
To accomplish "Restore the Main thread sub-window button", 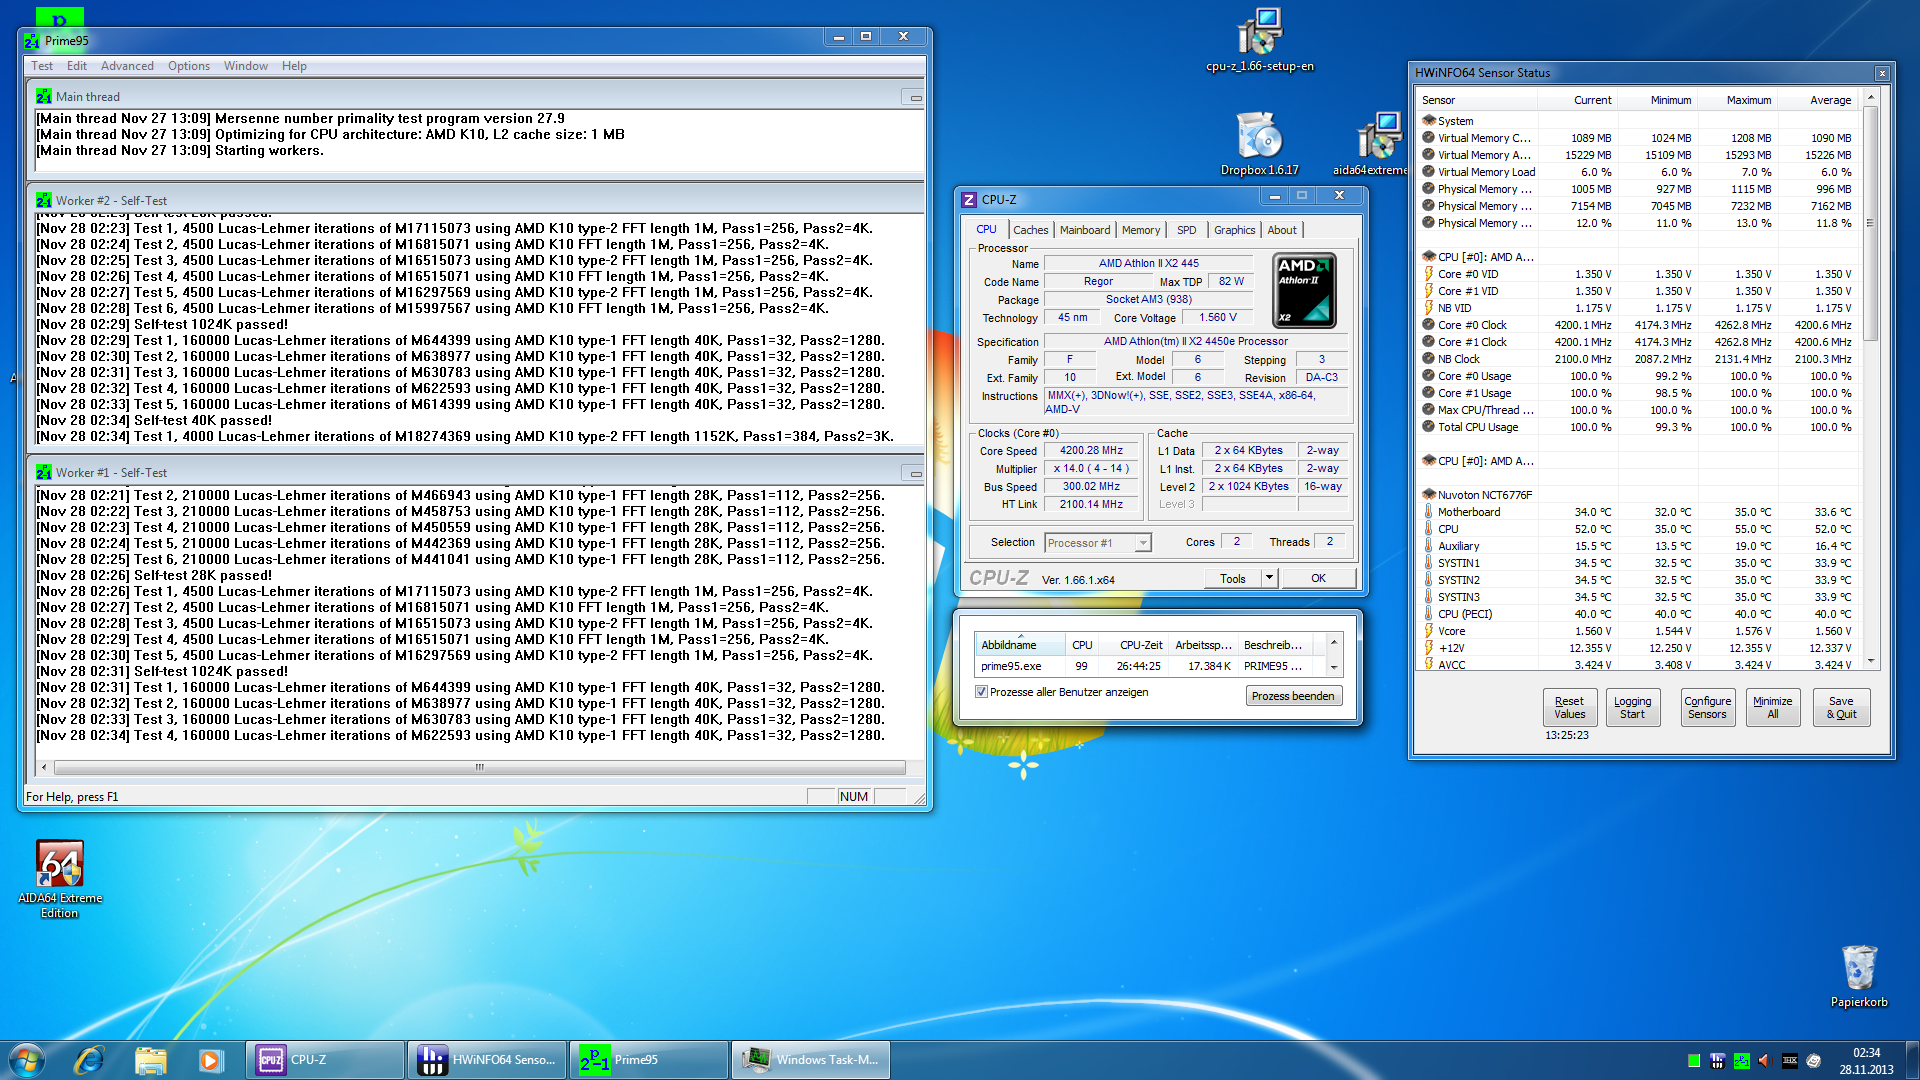I will [914, 98].
